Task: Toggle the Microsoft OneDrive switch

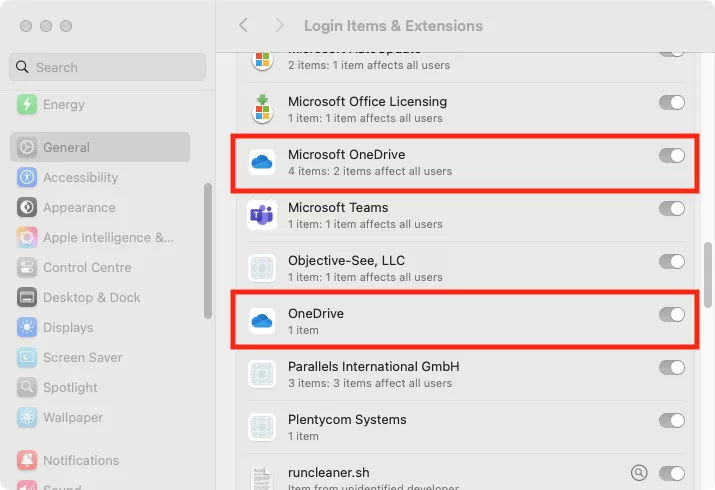Action: tap(672, 155)
